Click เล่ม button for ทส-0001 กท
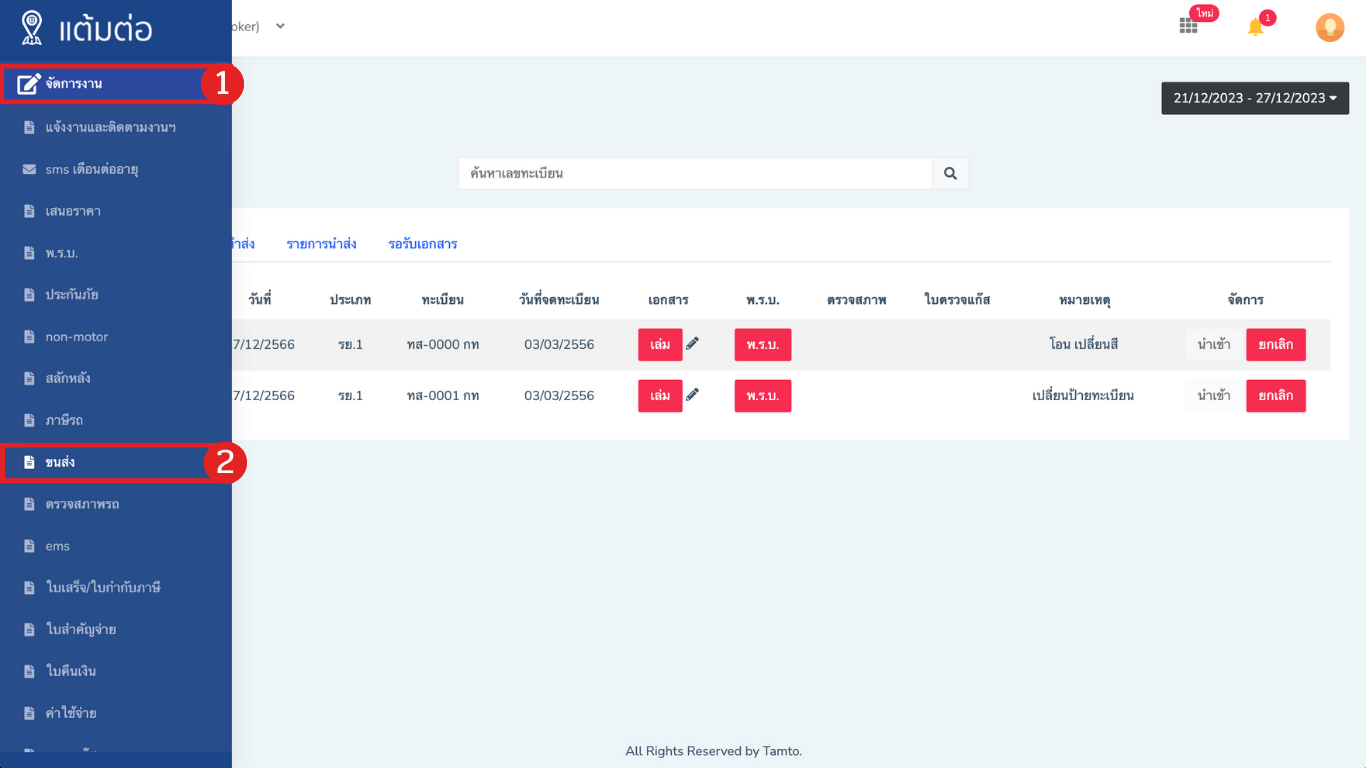 [660, 396]
